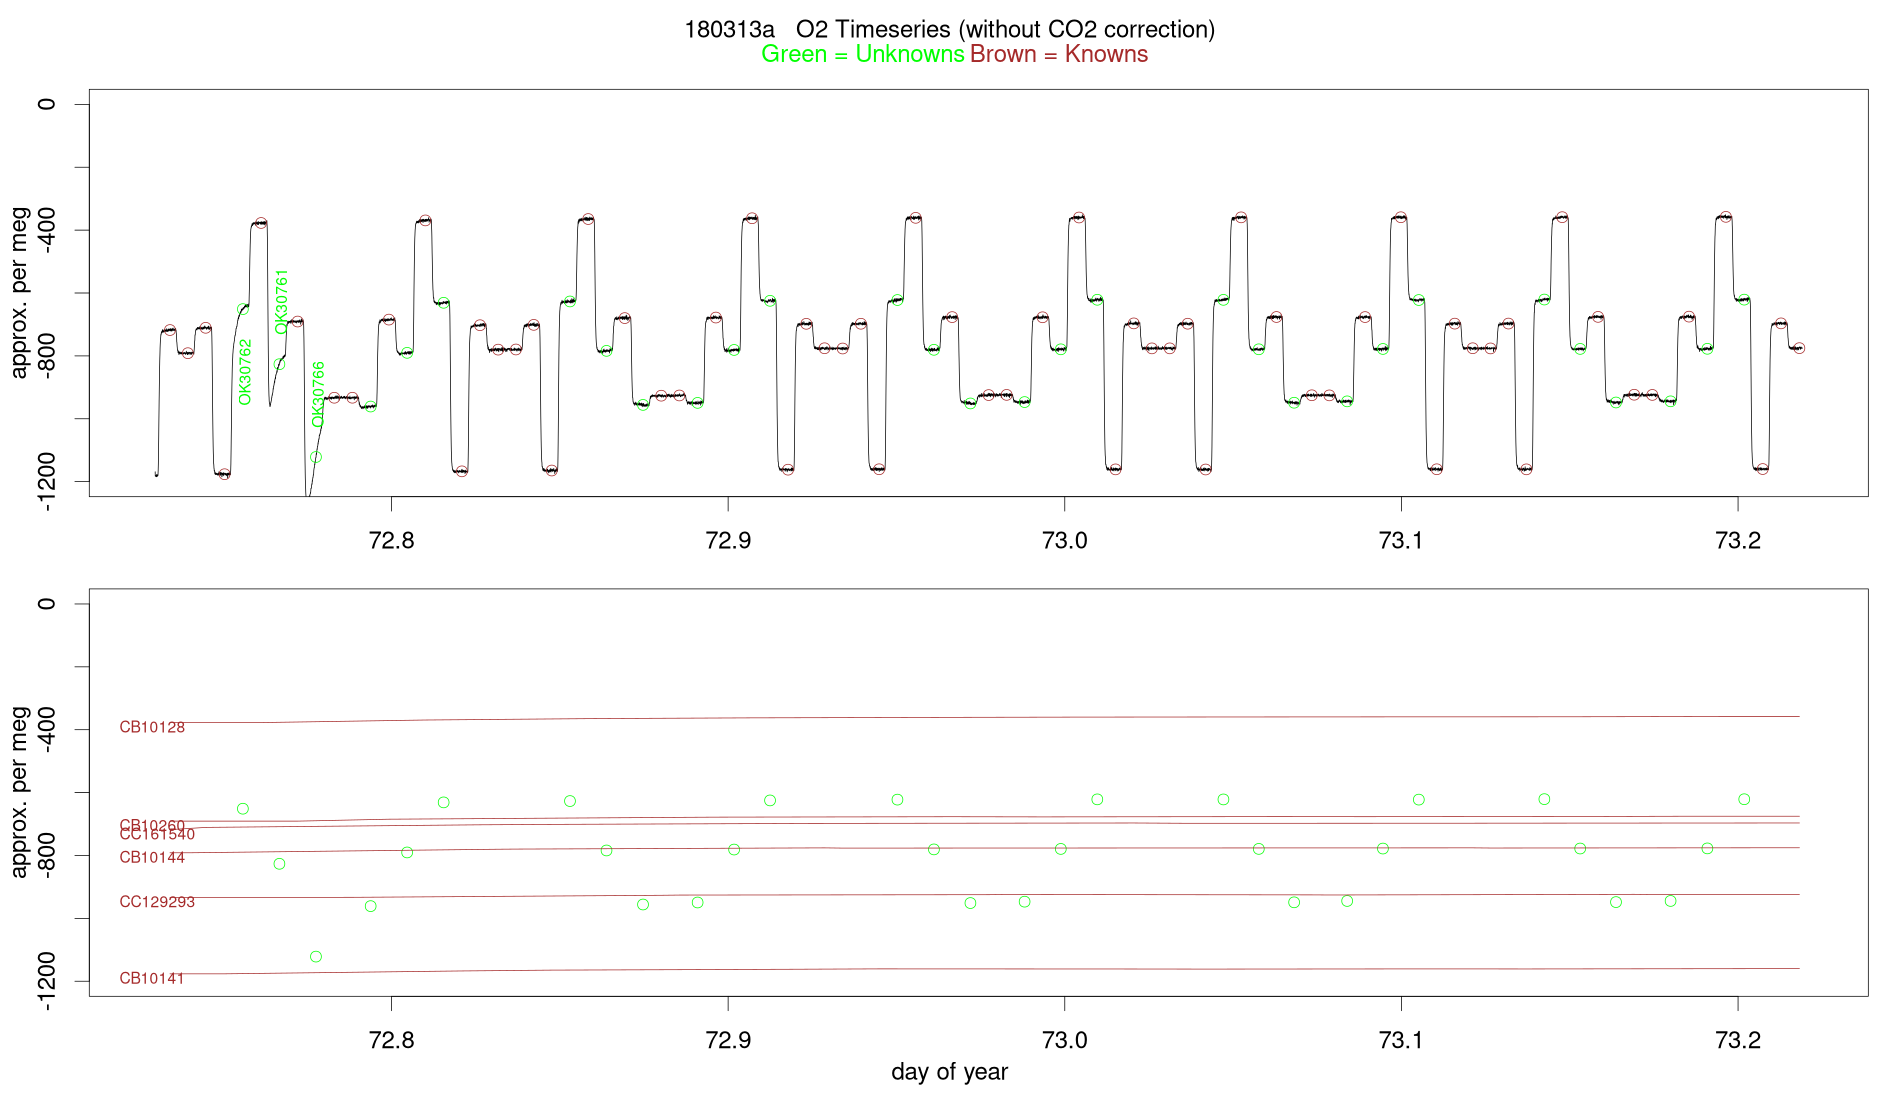Select the "0" y-axis tick of the lower plot
This screenshot has width=1900, height=1100.
point(46,604)
